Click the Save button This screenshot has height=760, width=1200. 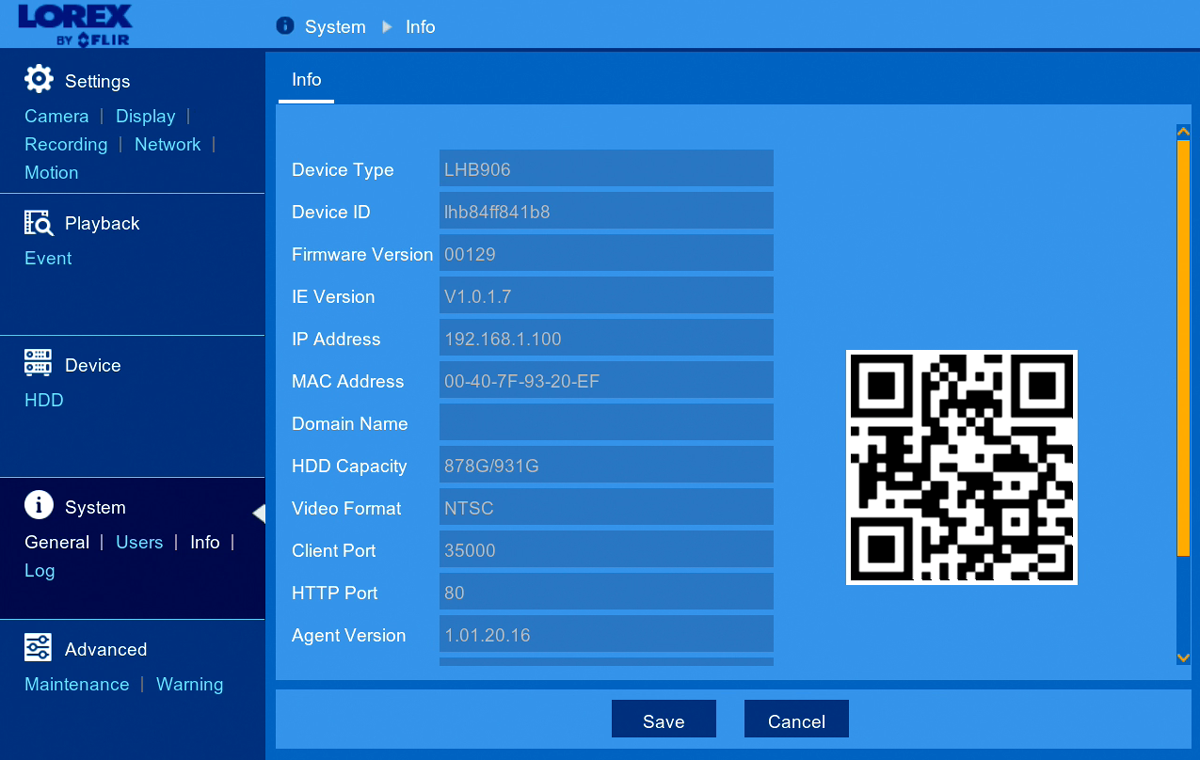pyautogui.click(x=664, y=719)
